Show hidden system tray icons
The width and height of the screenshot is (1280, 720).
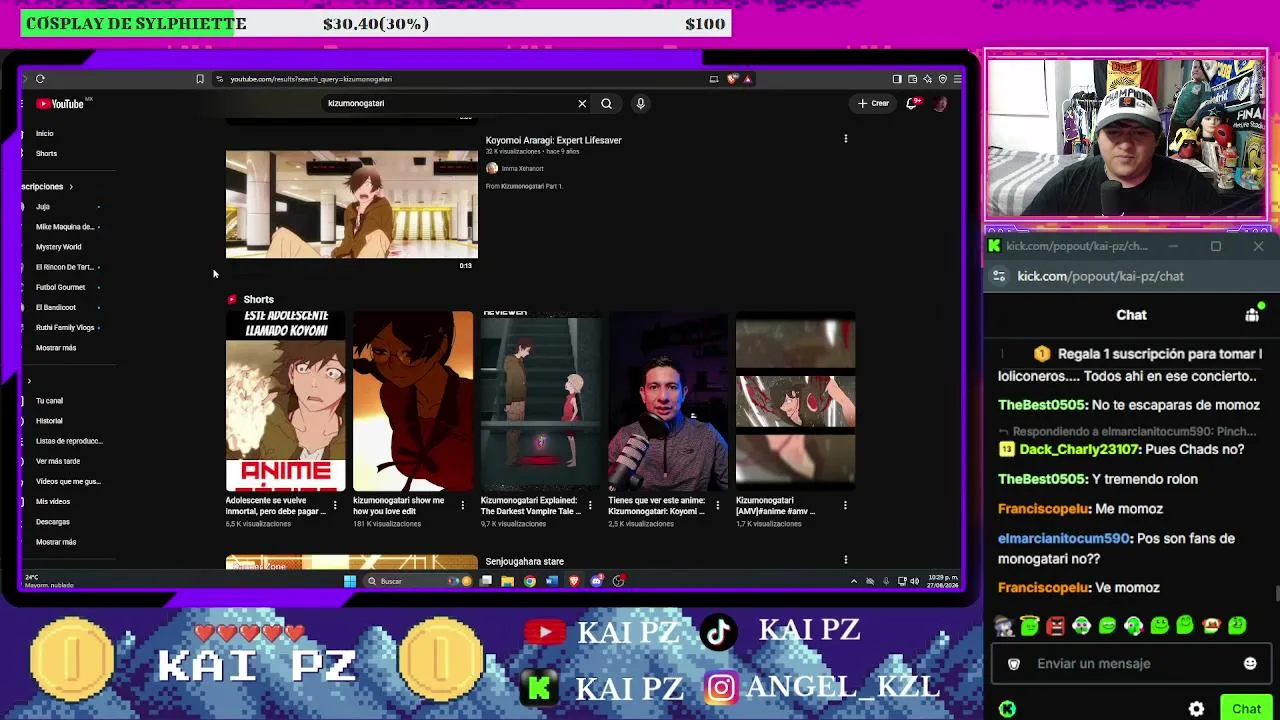(853, 581)
